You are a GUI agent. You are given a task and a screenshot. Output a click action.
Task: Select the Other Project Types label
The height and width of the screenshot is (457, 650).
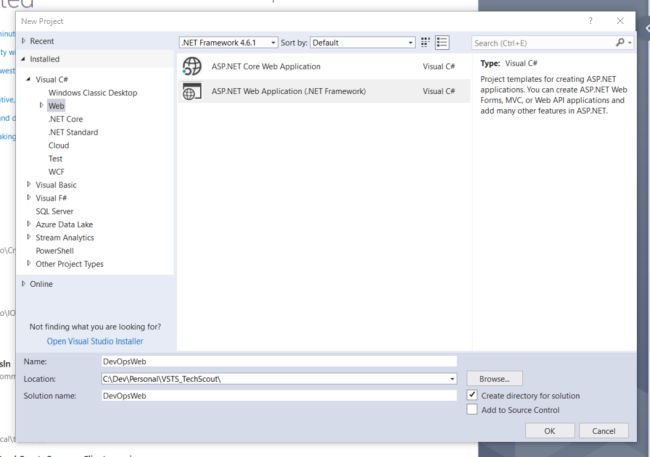[70, 264]
